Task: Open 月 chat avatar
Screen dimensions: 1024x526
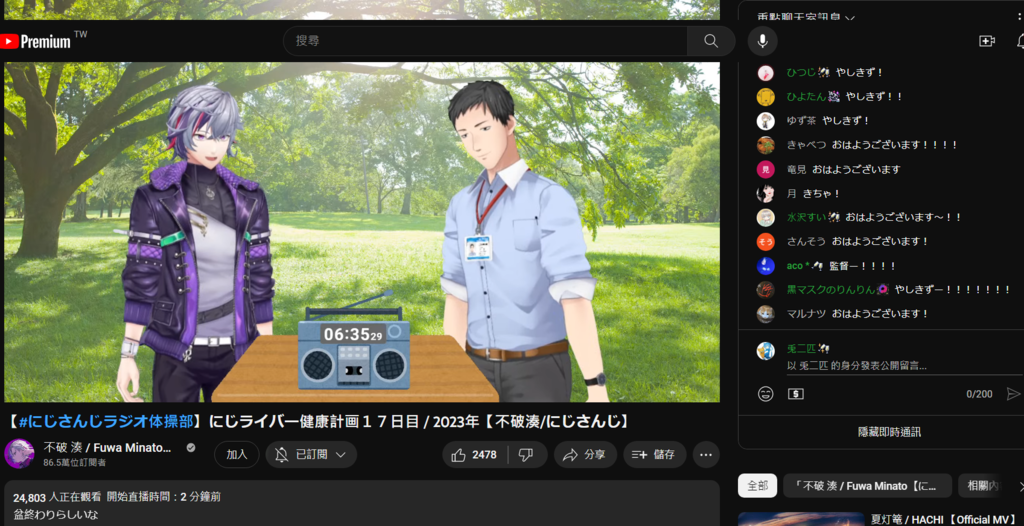Action: [765, 193]
